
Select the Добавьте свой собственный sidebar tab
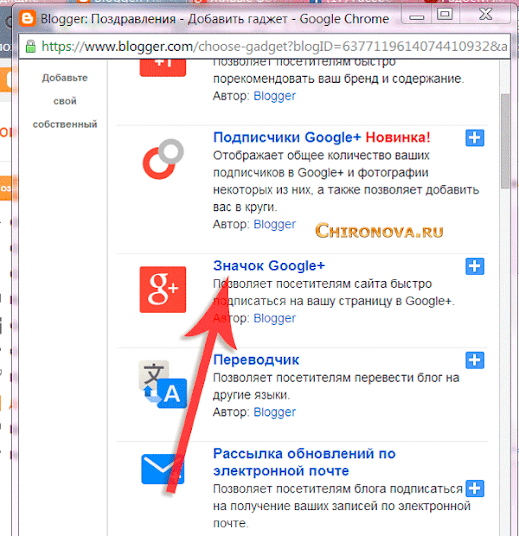click(x=65, y=101)
